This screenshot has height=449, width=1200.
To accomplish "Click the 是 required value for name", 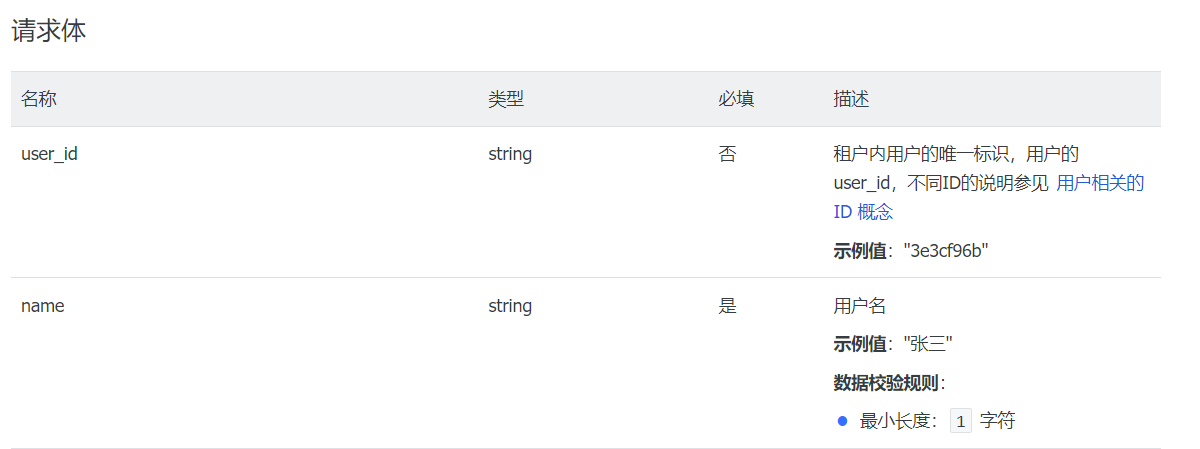I will (x=727, y=306).
